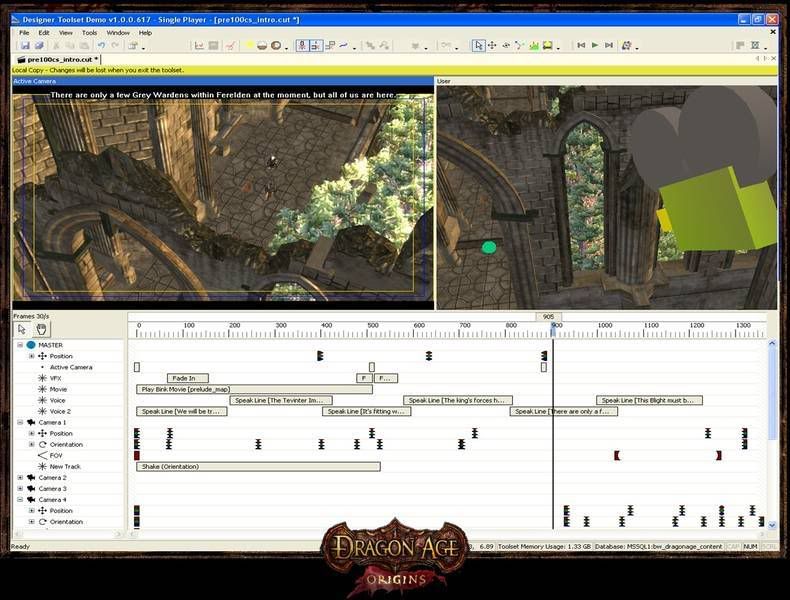Click the Camera 1 camera icon
The image size is (790, 600).
tap(31, 422)
